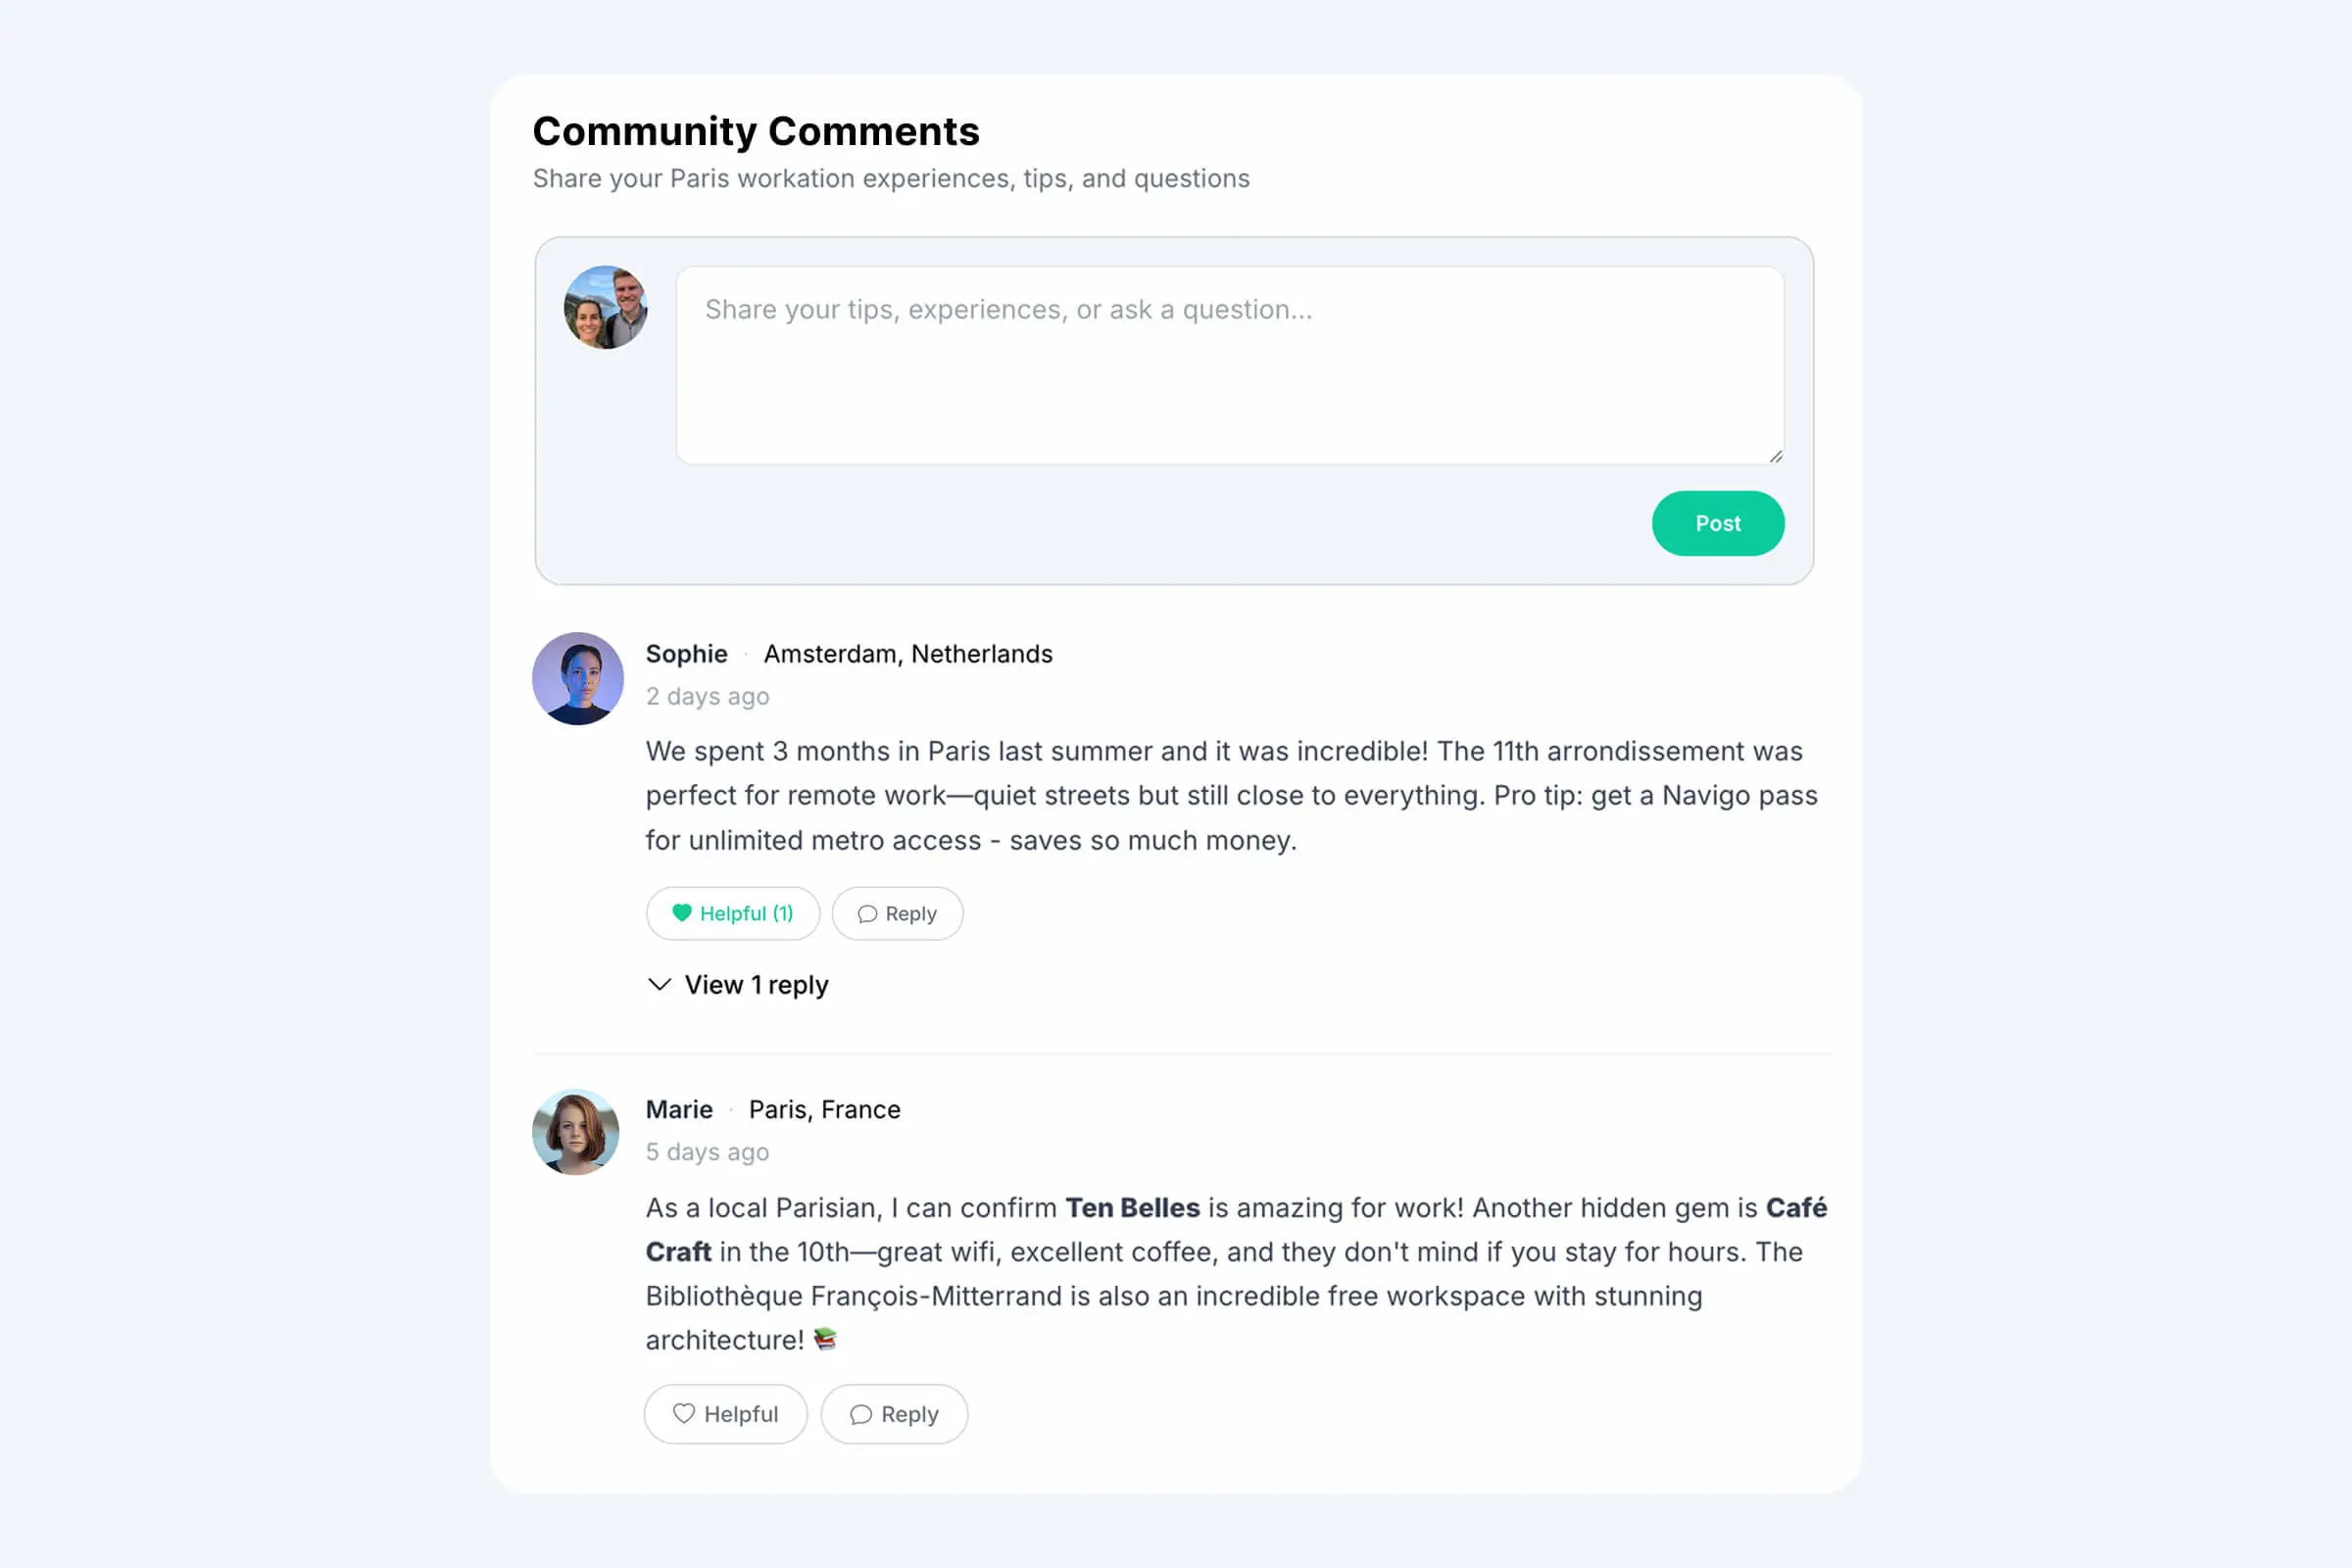Image resolution: width=2352 pixels, height=1568 pixels.
Task: Click the comment input field
Action: click(x=1229, y=363)
